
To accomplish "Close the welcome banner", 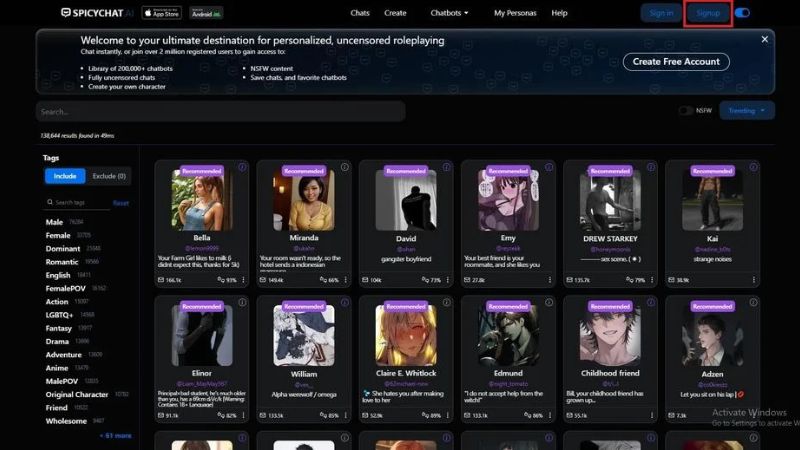I will [764, 39].
